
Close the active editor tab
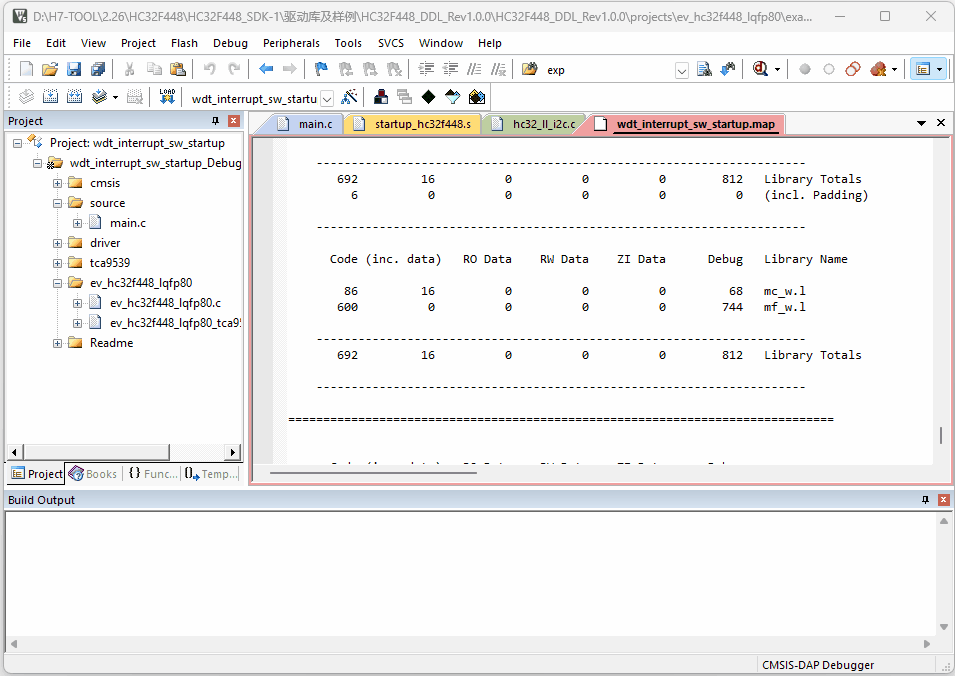[x=941, y=123]
